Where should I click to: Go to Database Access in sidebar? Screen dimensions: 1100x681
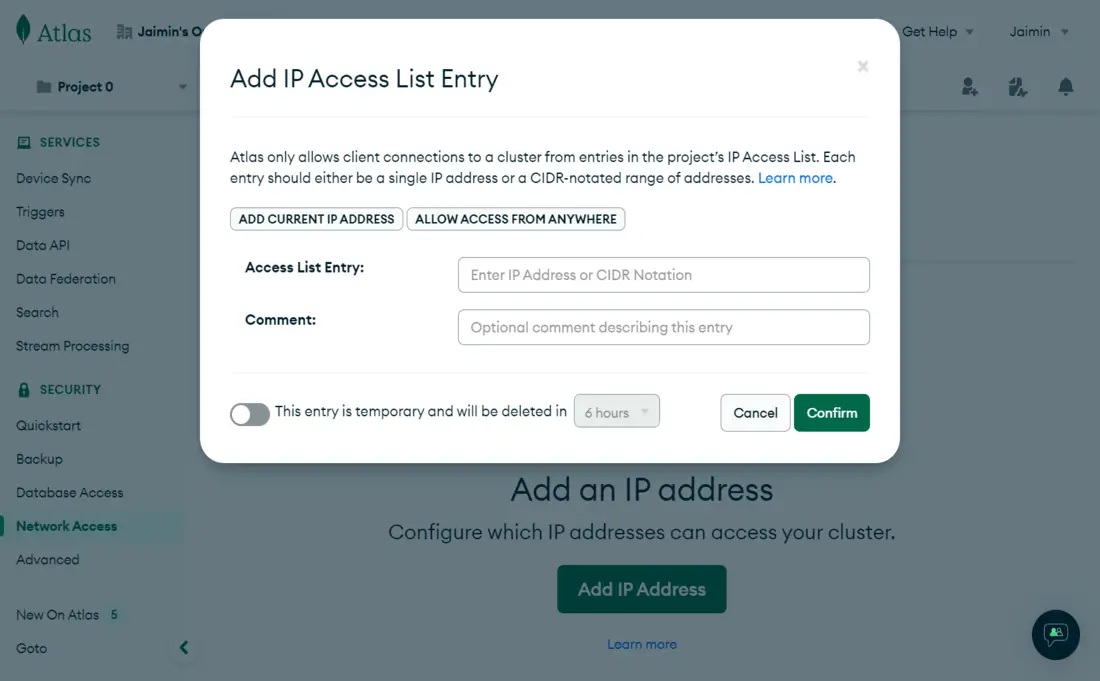coord(69,493)
